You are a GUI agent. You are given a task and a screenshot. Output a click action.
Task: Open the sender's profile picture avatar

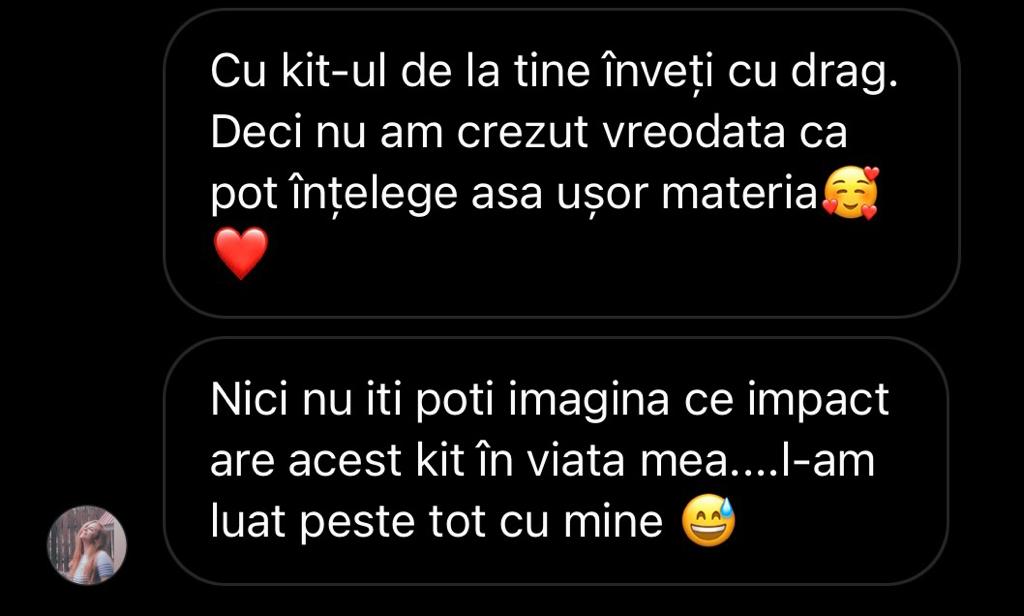click(87, 544)
